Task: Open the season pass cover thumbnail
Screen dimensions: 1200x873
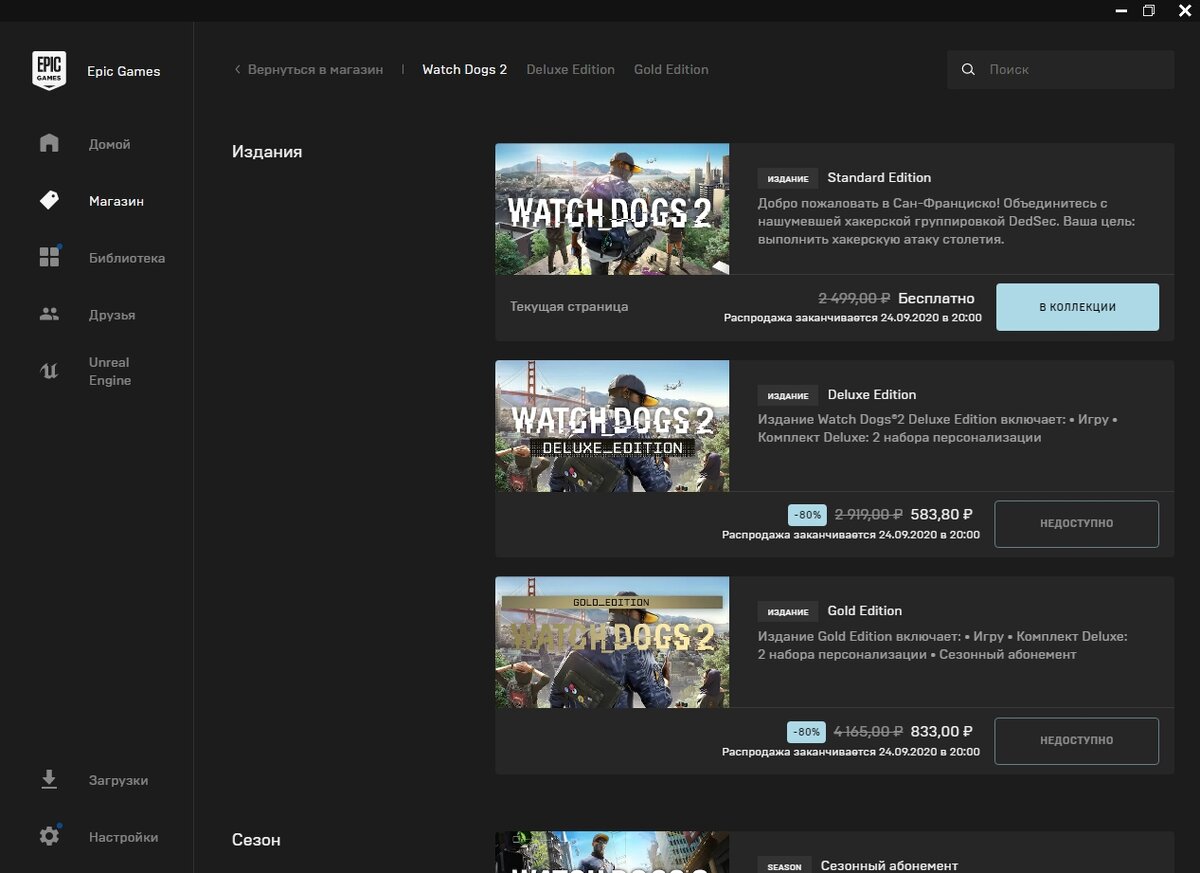Action: point(612,852)
